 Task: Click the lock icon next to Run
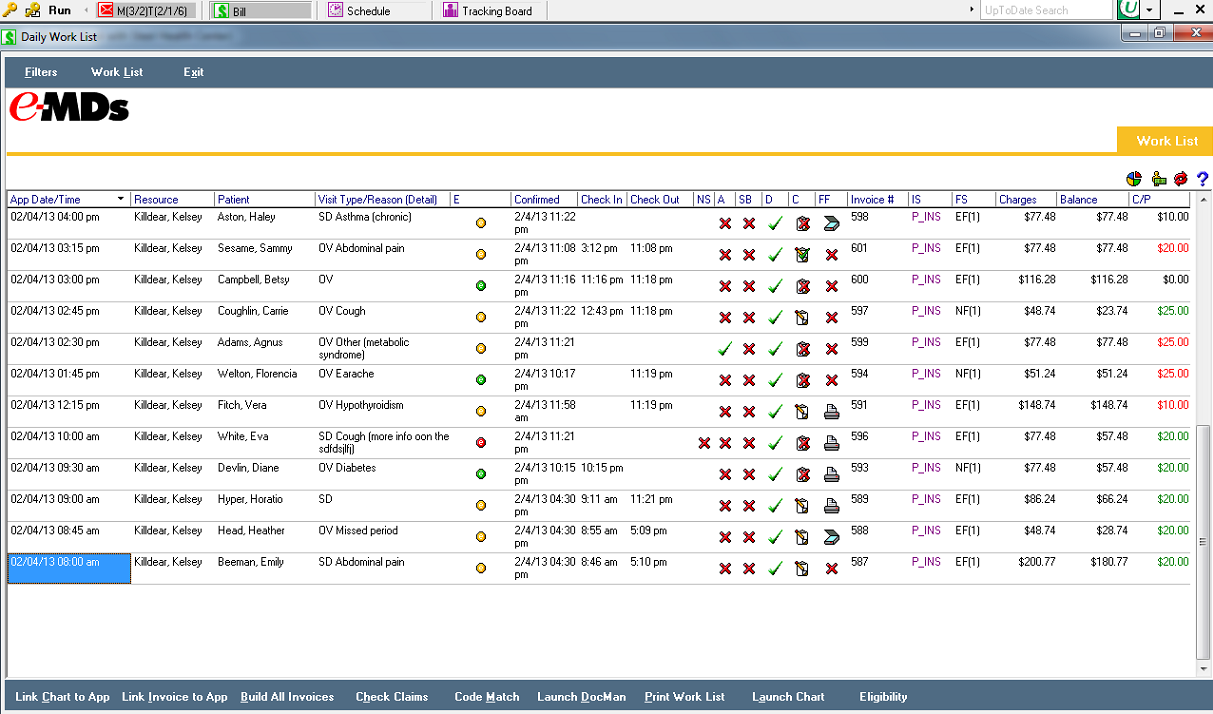[x=33, y=10]
